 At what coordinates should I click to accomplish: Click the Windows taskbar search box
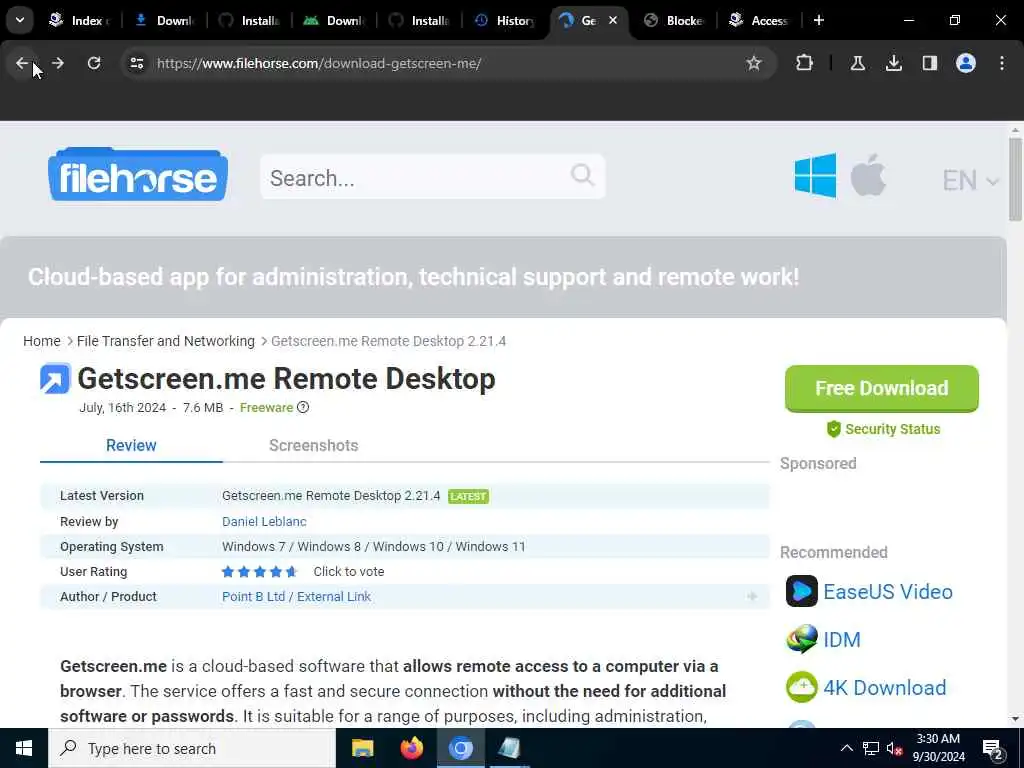[192, 748]
